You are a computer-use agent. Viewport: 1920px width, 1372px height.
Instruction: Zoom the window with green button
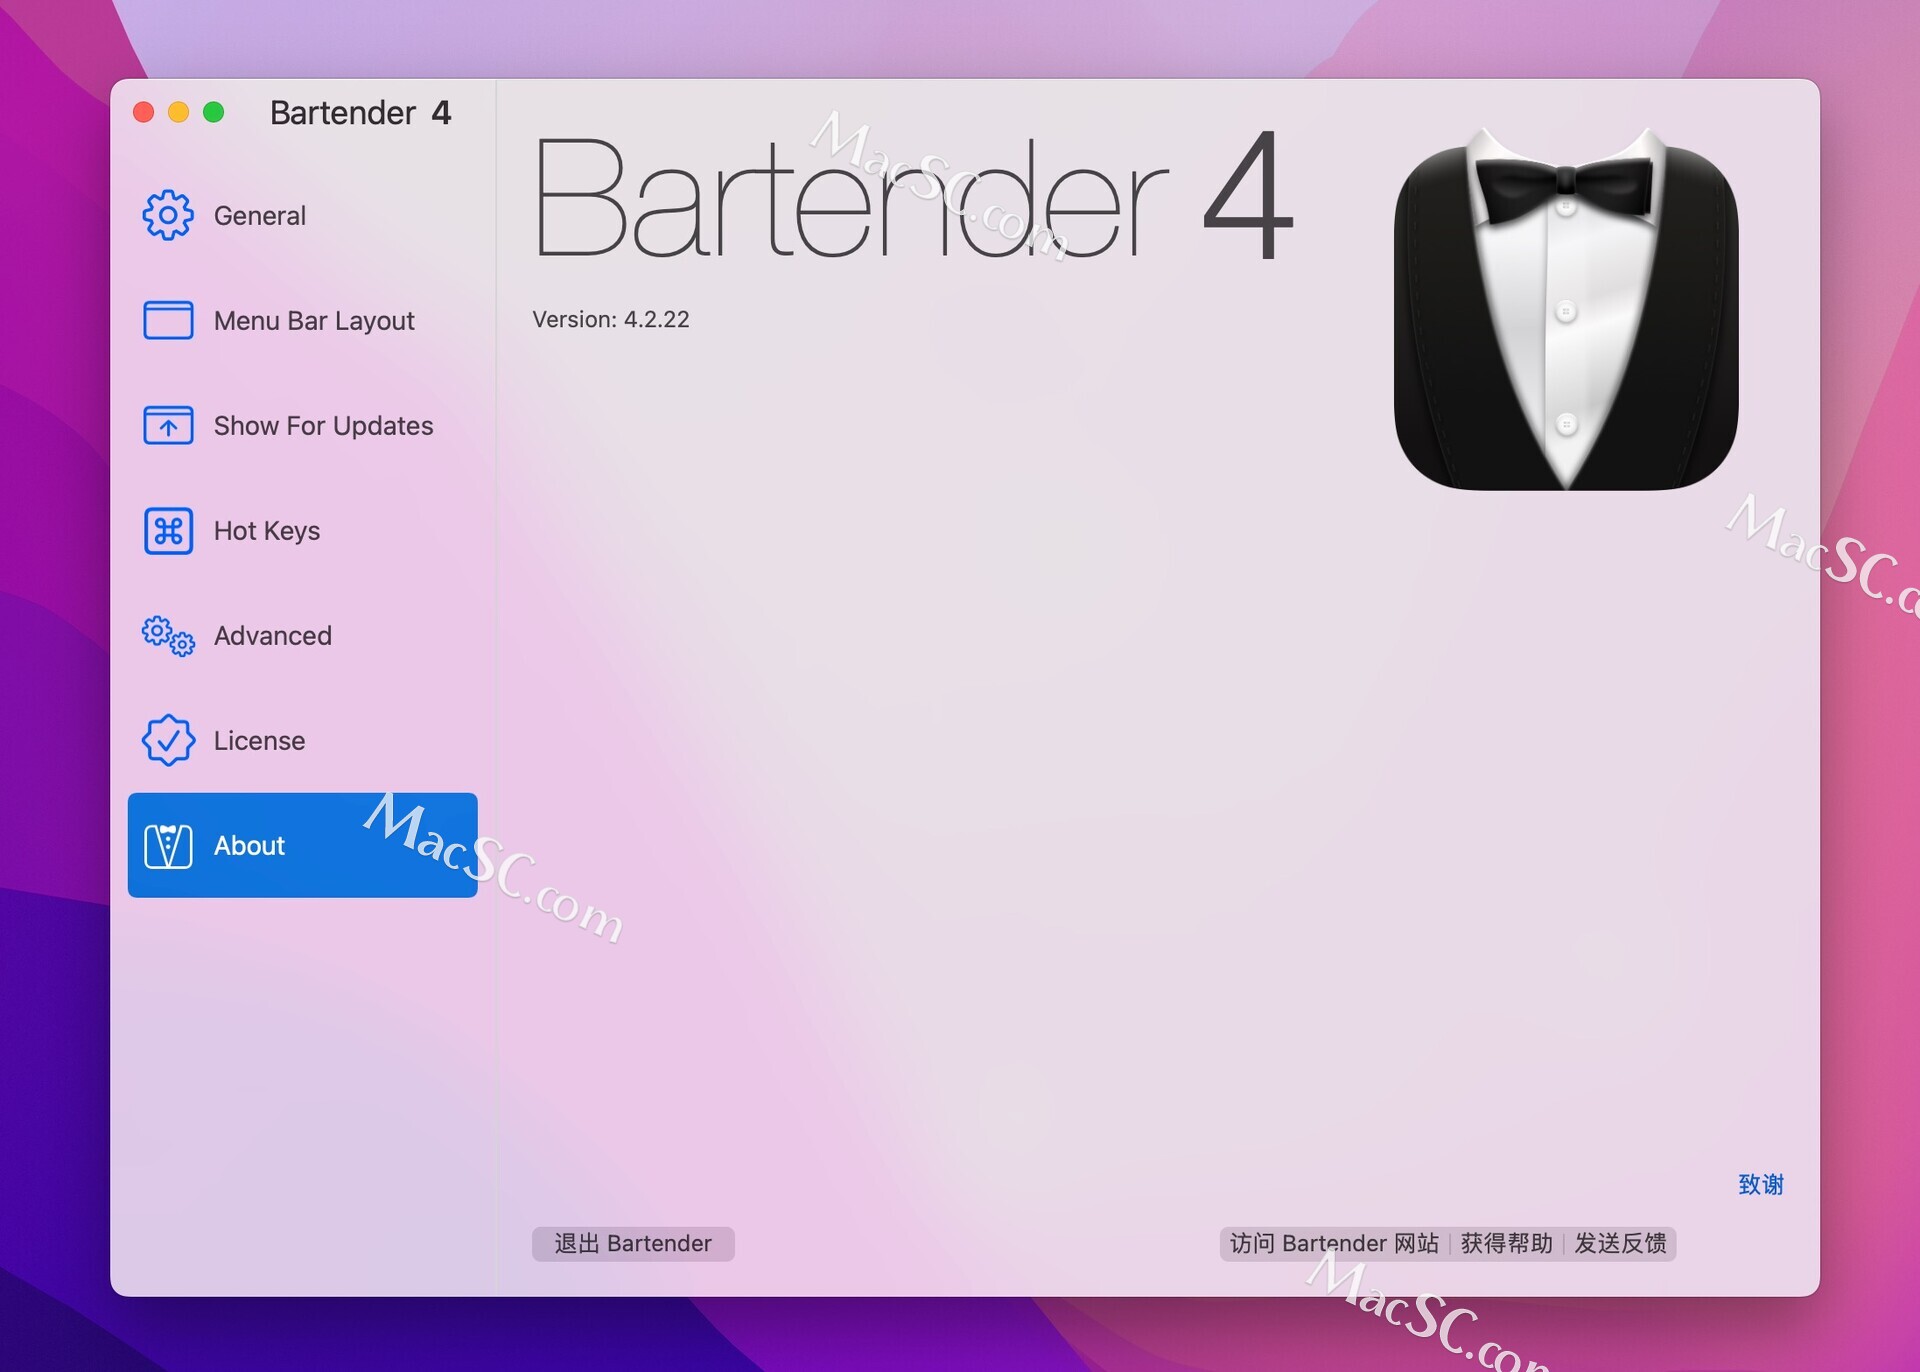214,112
